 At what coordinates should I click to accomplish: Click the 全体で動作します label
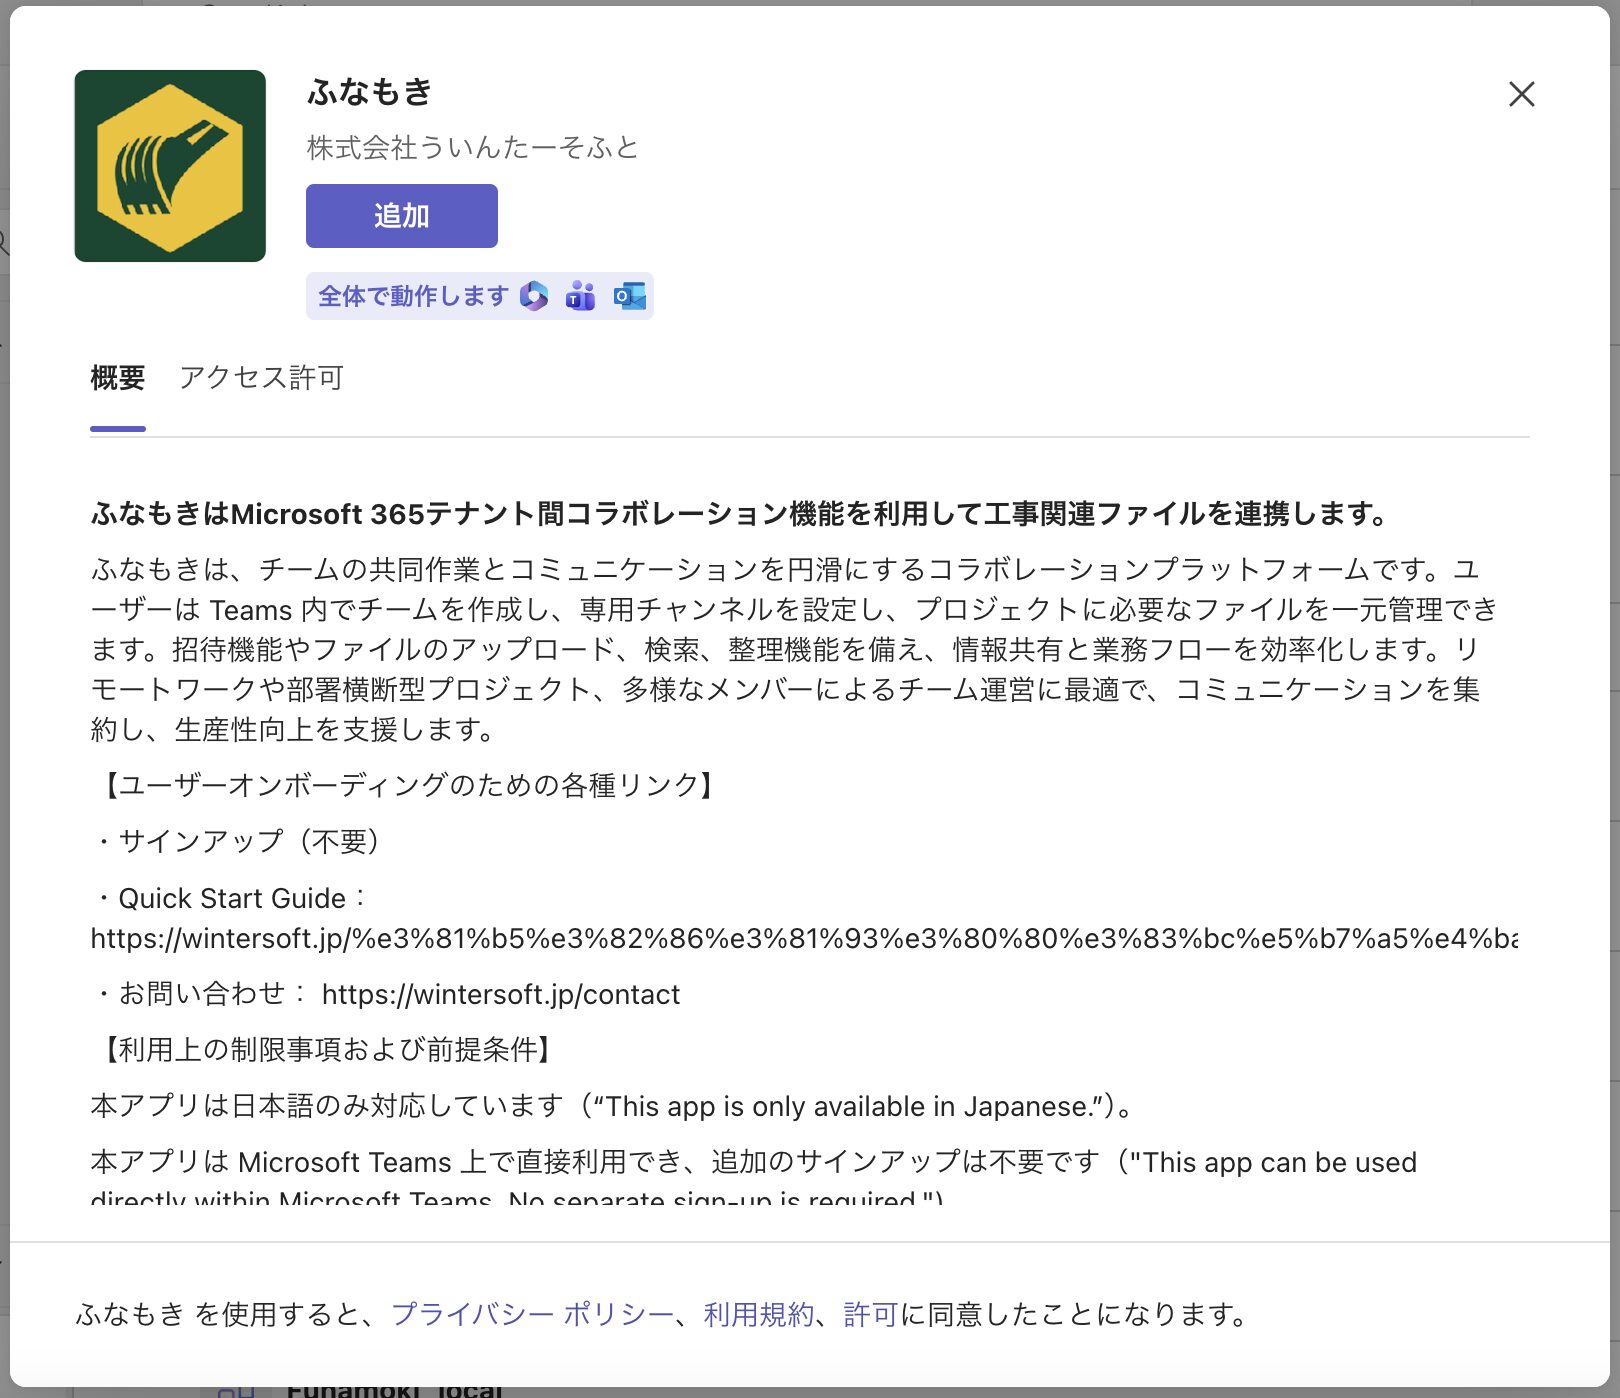click(x=413, y=296)
